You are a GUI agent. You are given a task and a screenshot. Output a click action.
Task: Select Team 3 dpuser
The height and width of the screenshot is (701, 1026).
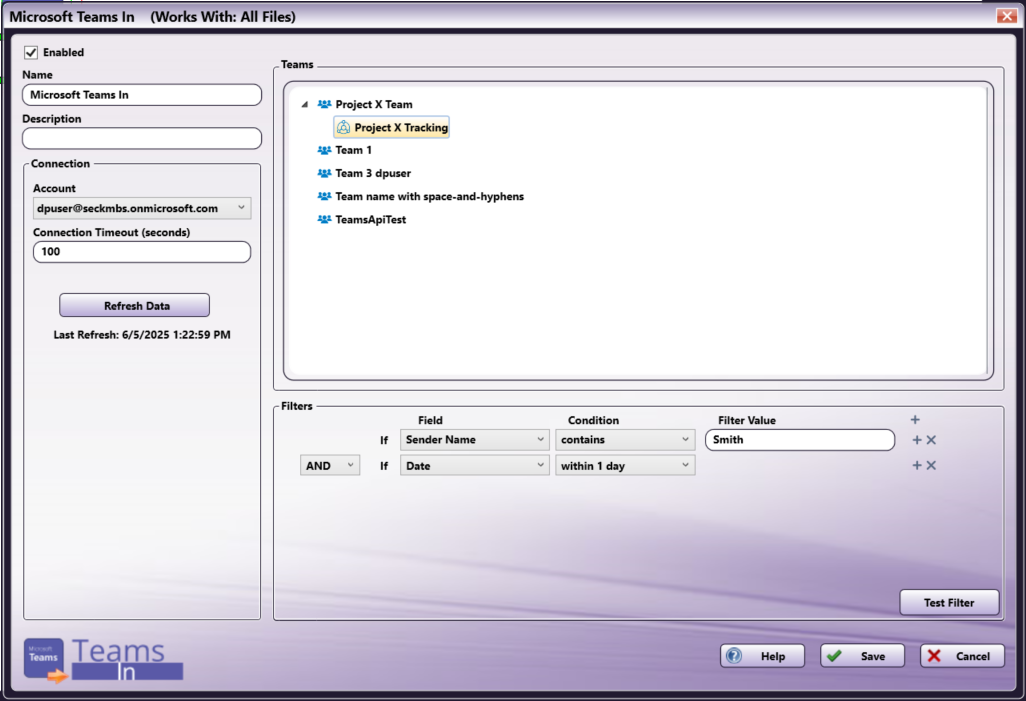(x=373, y=173)
